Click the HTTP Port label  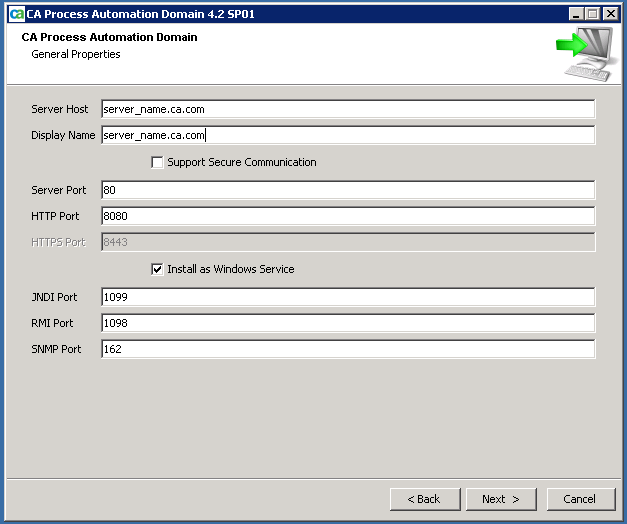coord(55,216)
